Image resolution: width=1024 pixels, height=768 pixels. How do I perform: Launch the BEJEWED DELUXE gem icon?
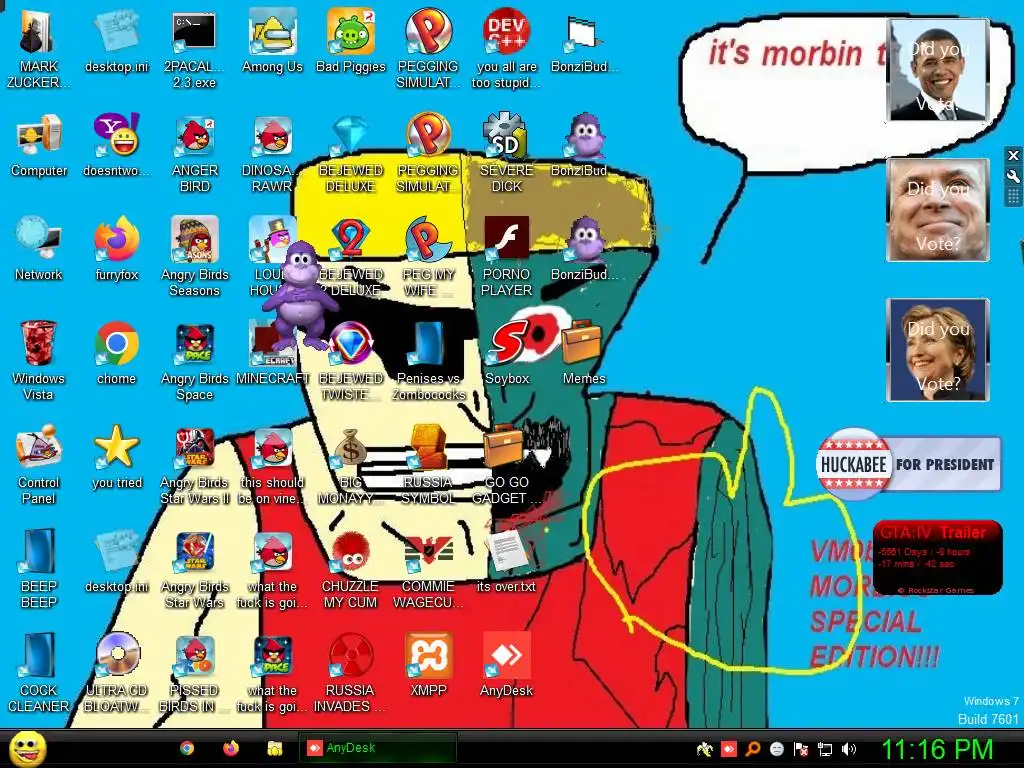351,154
